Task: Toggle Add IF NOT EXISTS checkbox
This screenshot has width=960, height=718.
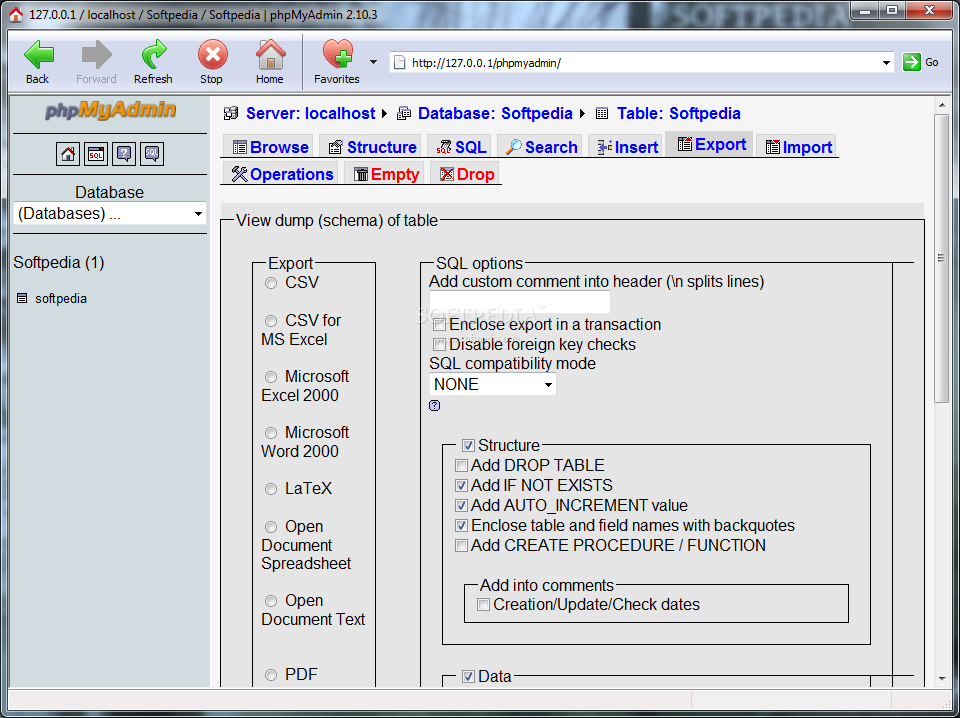Action: click(462, 486)
